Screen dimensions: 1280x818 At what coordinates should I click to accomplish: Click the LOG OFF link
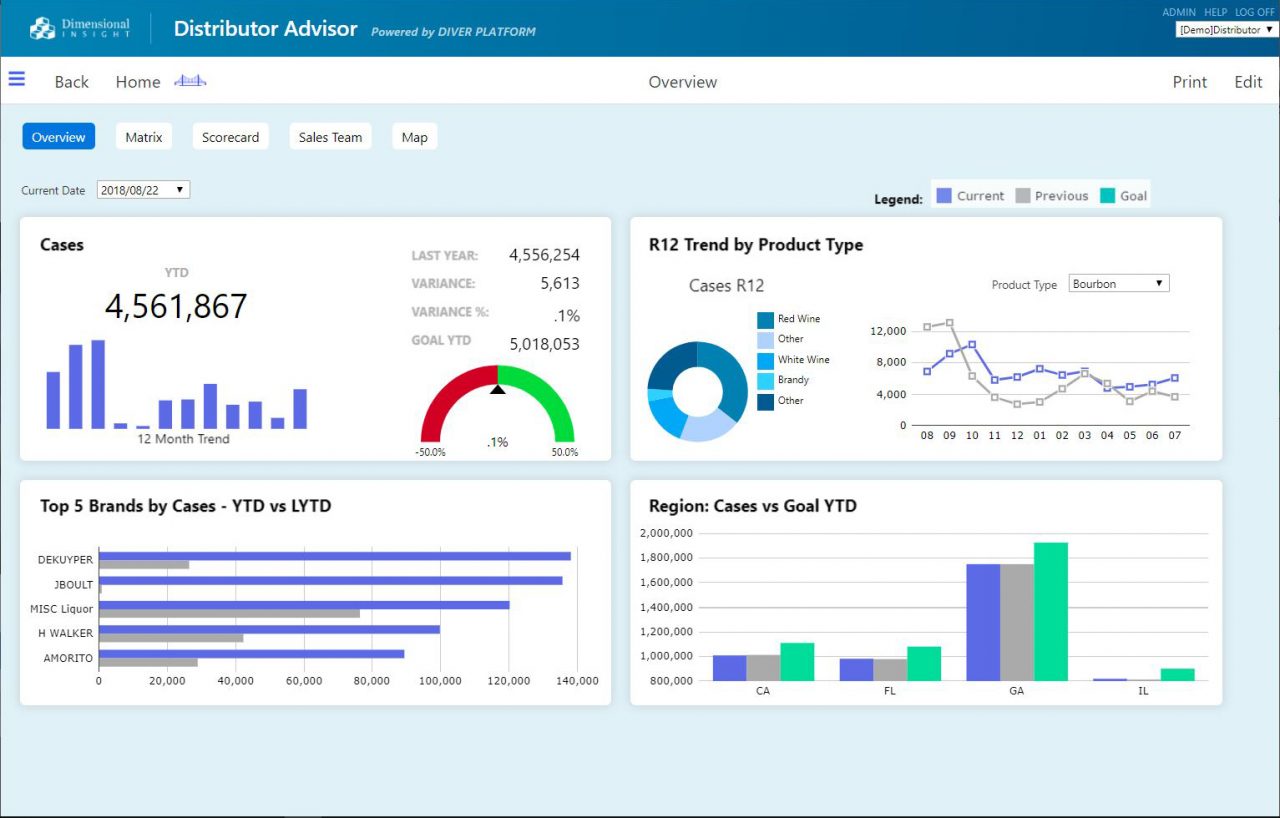click(x=1254, y=12)
